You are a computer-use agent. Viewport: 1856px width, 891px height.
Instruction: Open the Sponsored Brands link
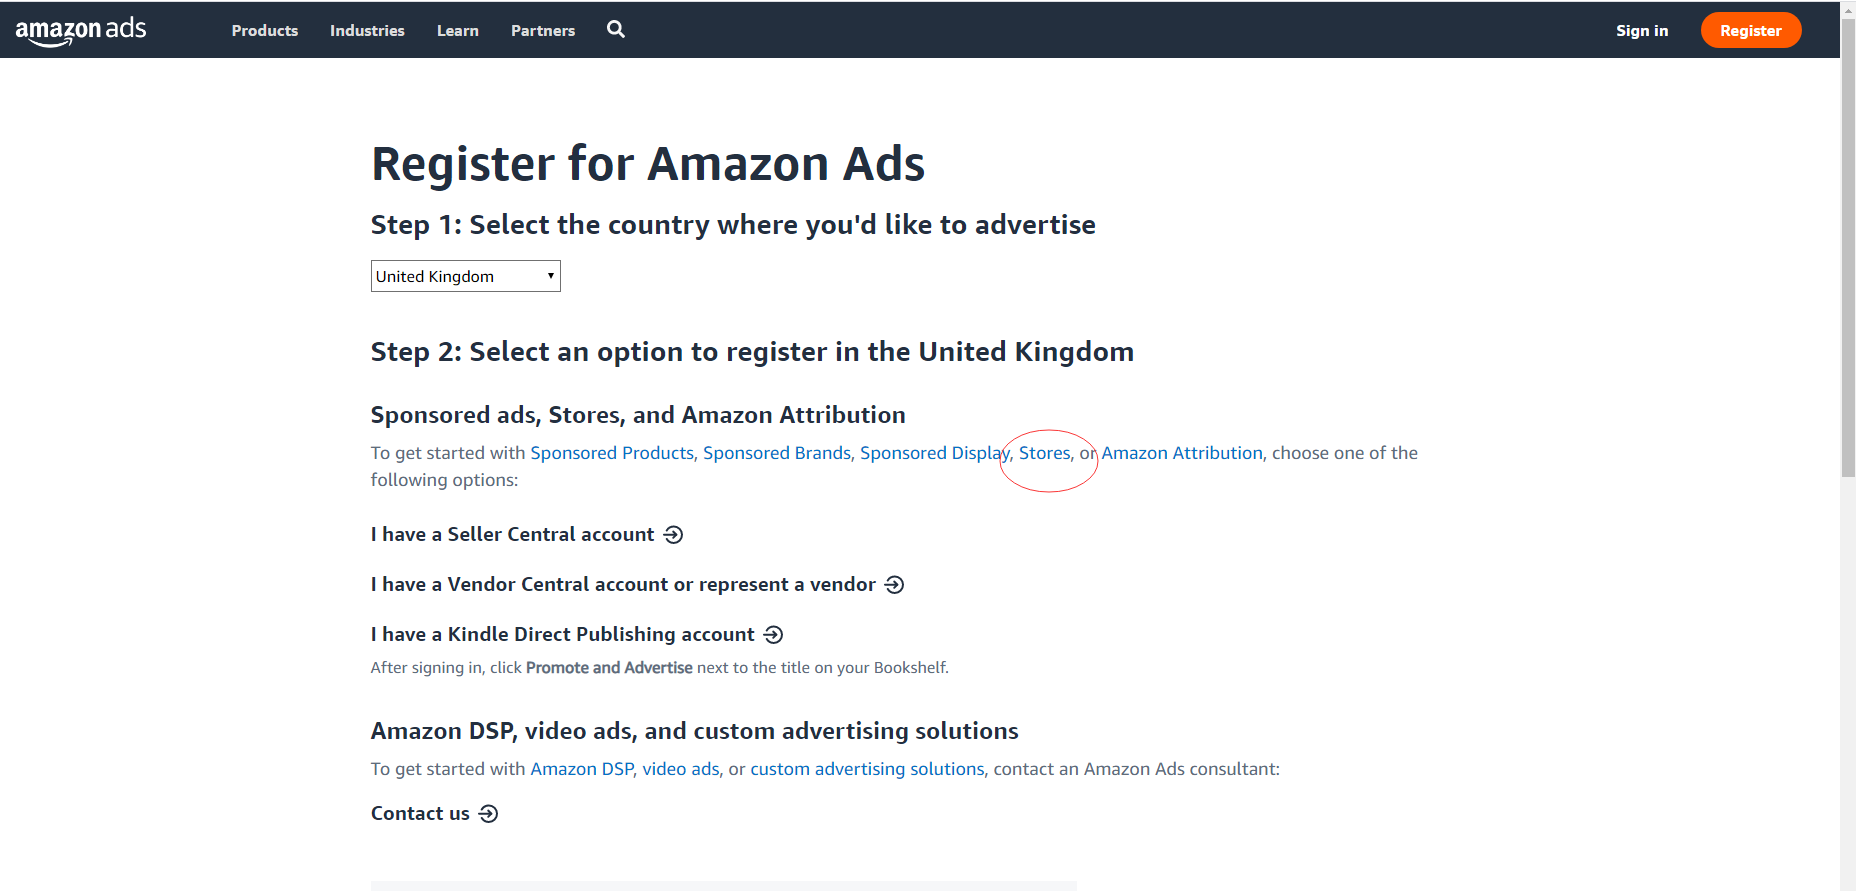[777, 453]
